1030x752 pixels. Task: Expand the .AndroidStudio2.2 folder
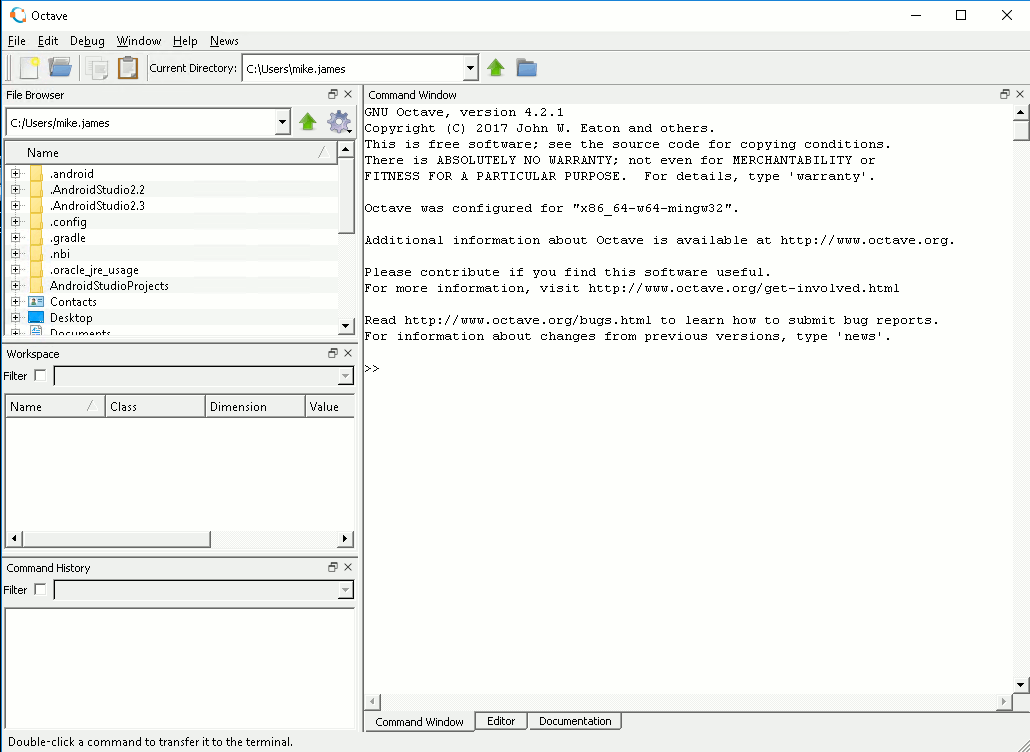(16, 190)
